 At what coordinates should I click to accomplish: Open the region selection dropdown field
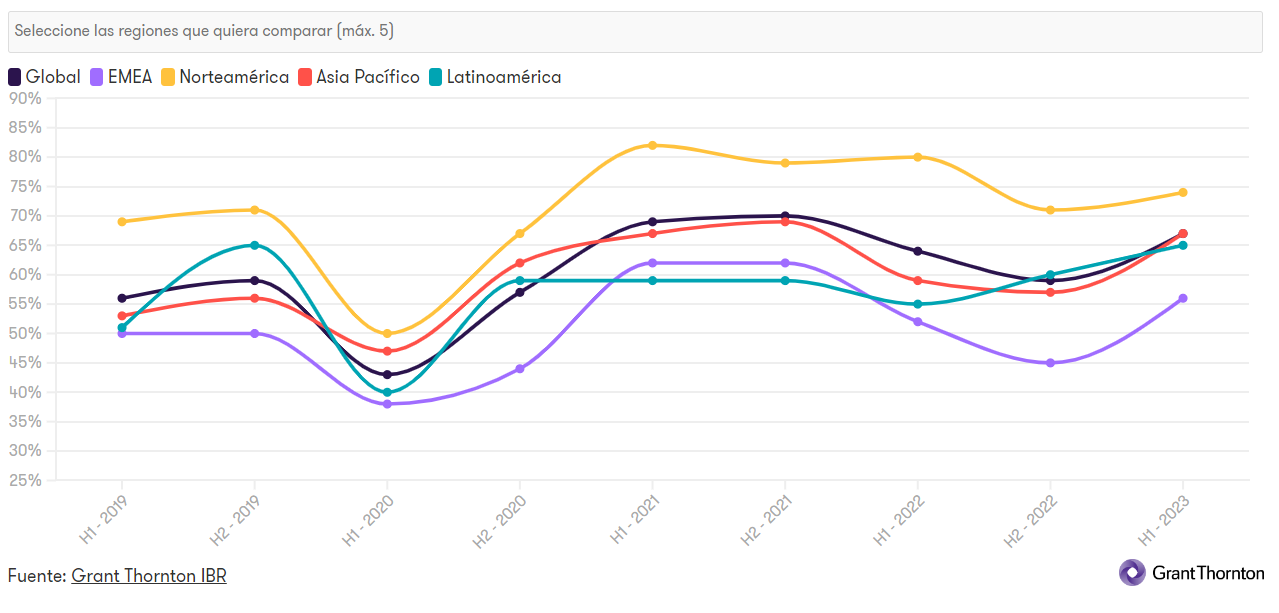coord(635,31)
